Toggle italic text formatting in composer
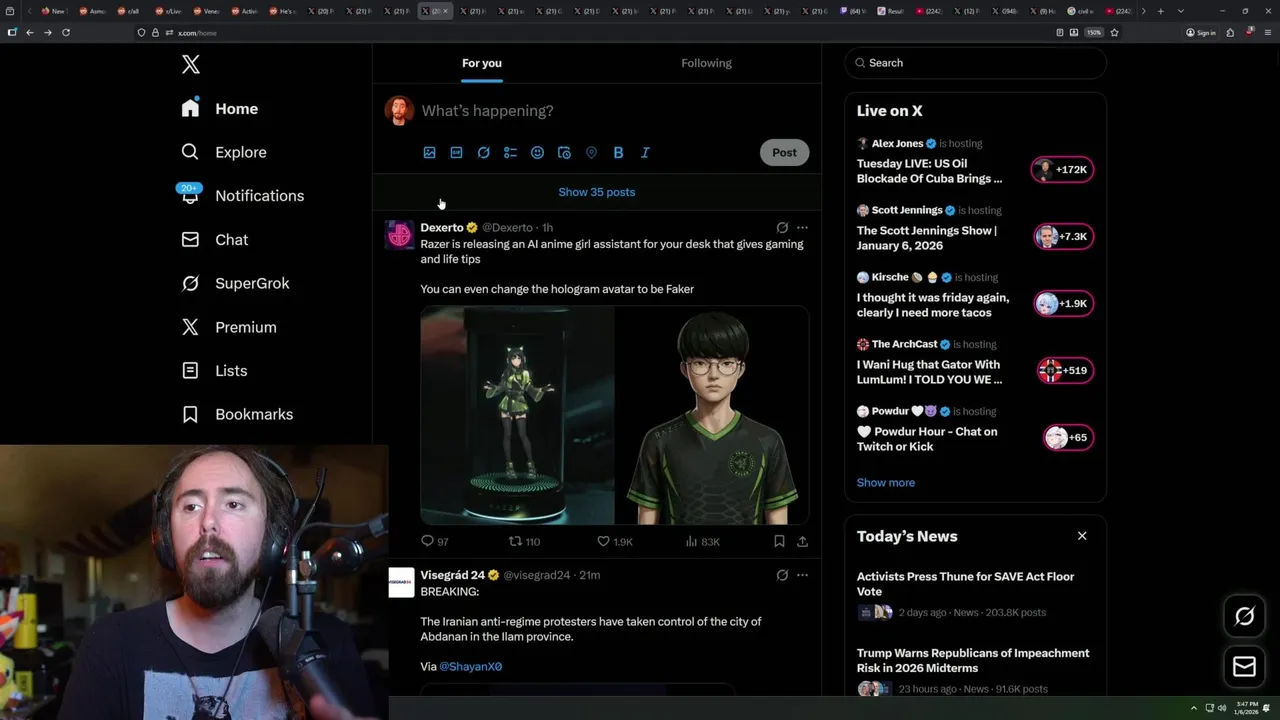 (646, 153)
